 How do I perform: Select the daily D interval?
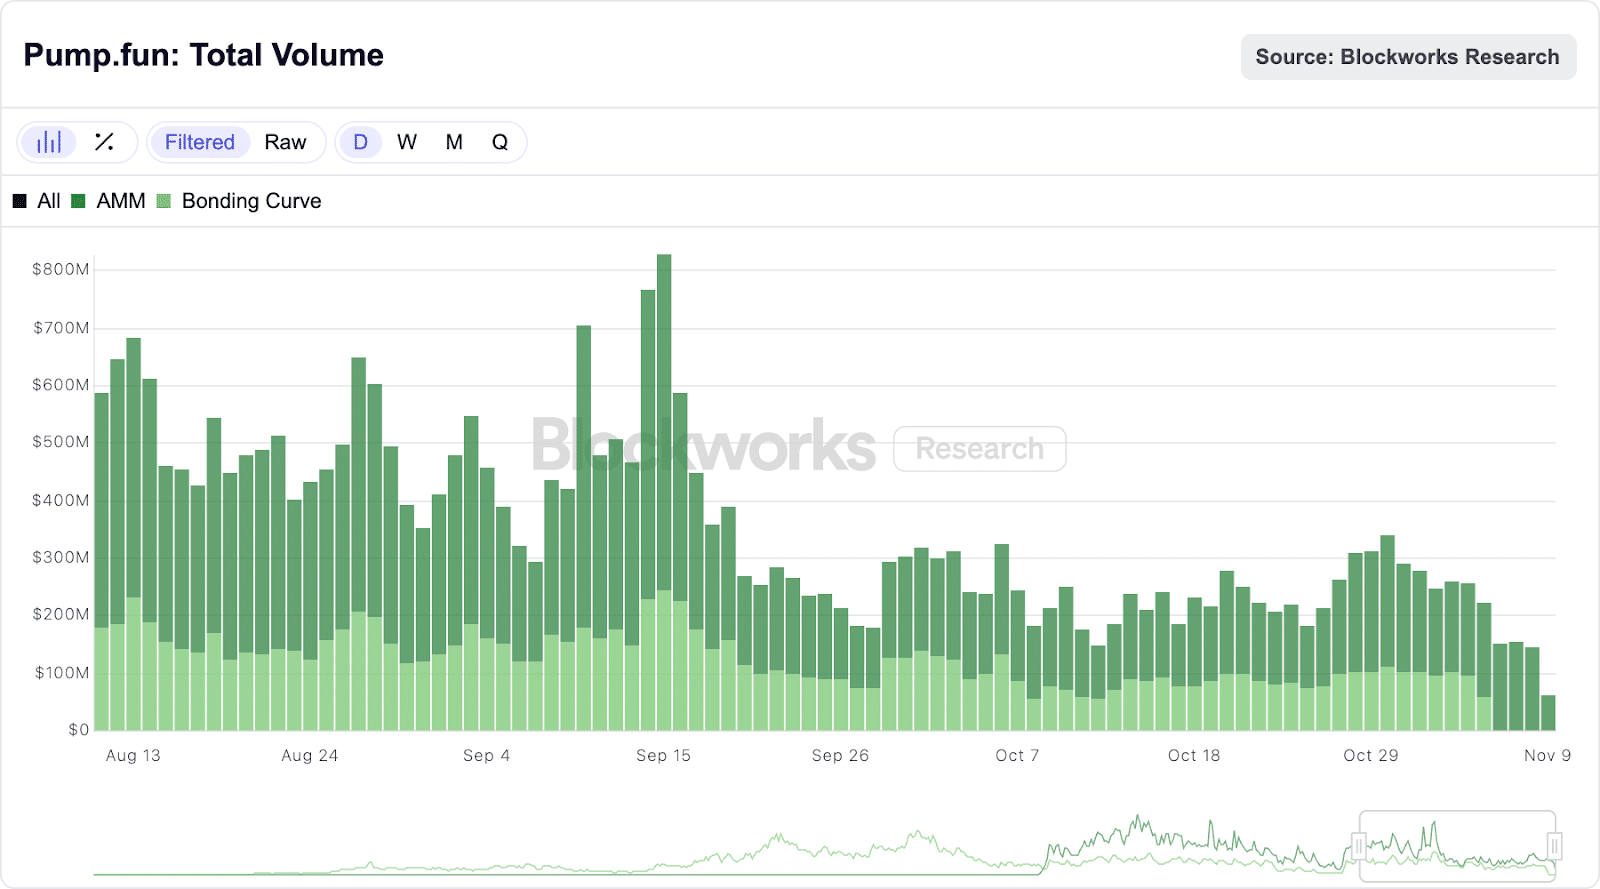pyautogui.click(x=360, y=142)
